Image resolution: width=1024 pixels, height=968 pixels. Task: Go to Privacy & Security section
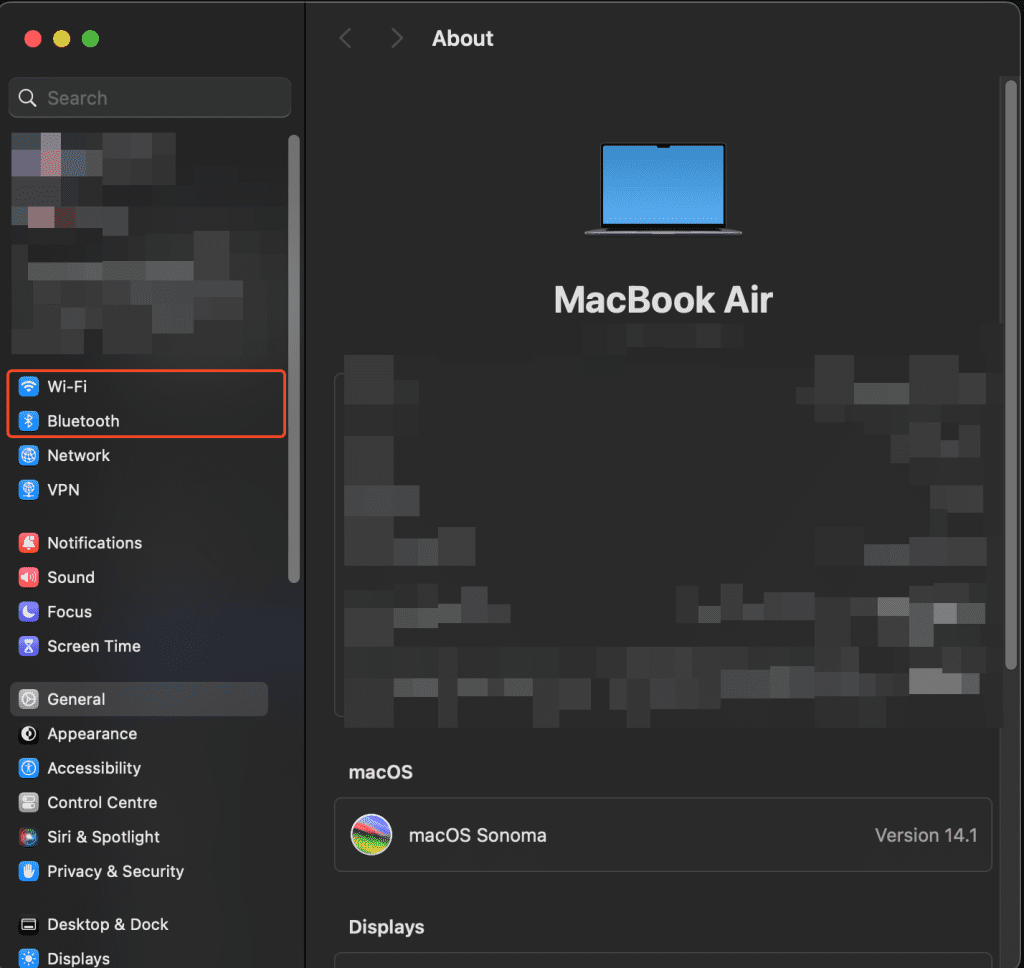pos(115,872)
